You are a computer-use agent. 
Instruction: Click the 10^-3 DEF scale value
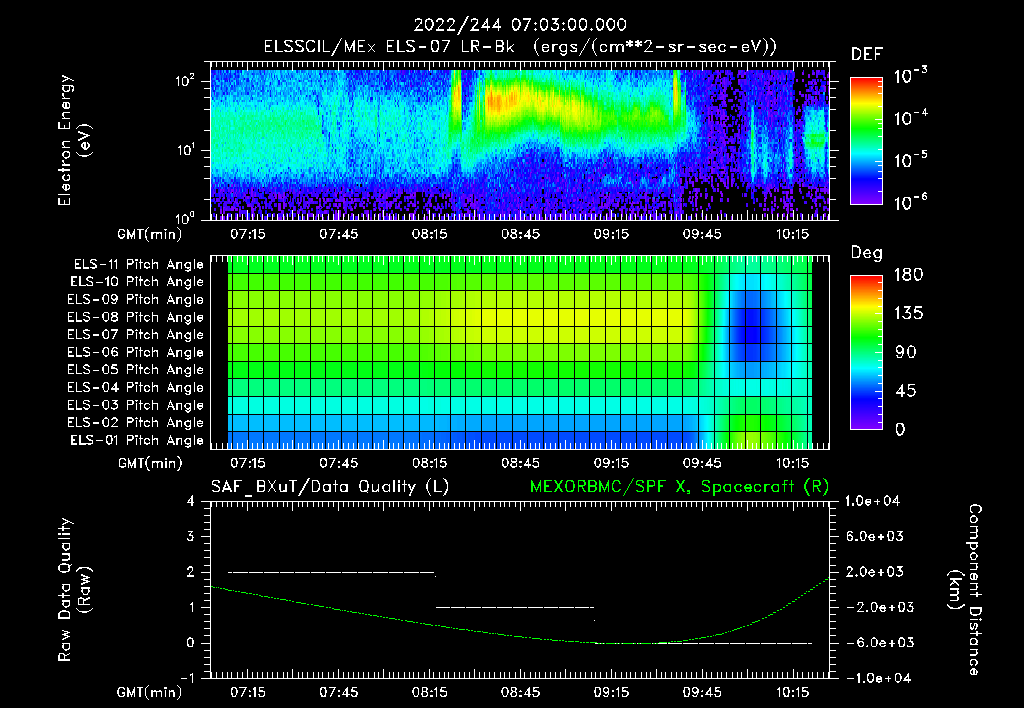point(910,76)
